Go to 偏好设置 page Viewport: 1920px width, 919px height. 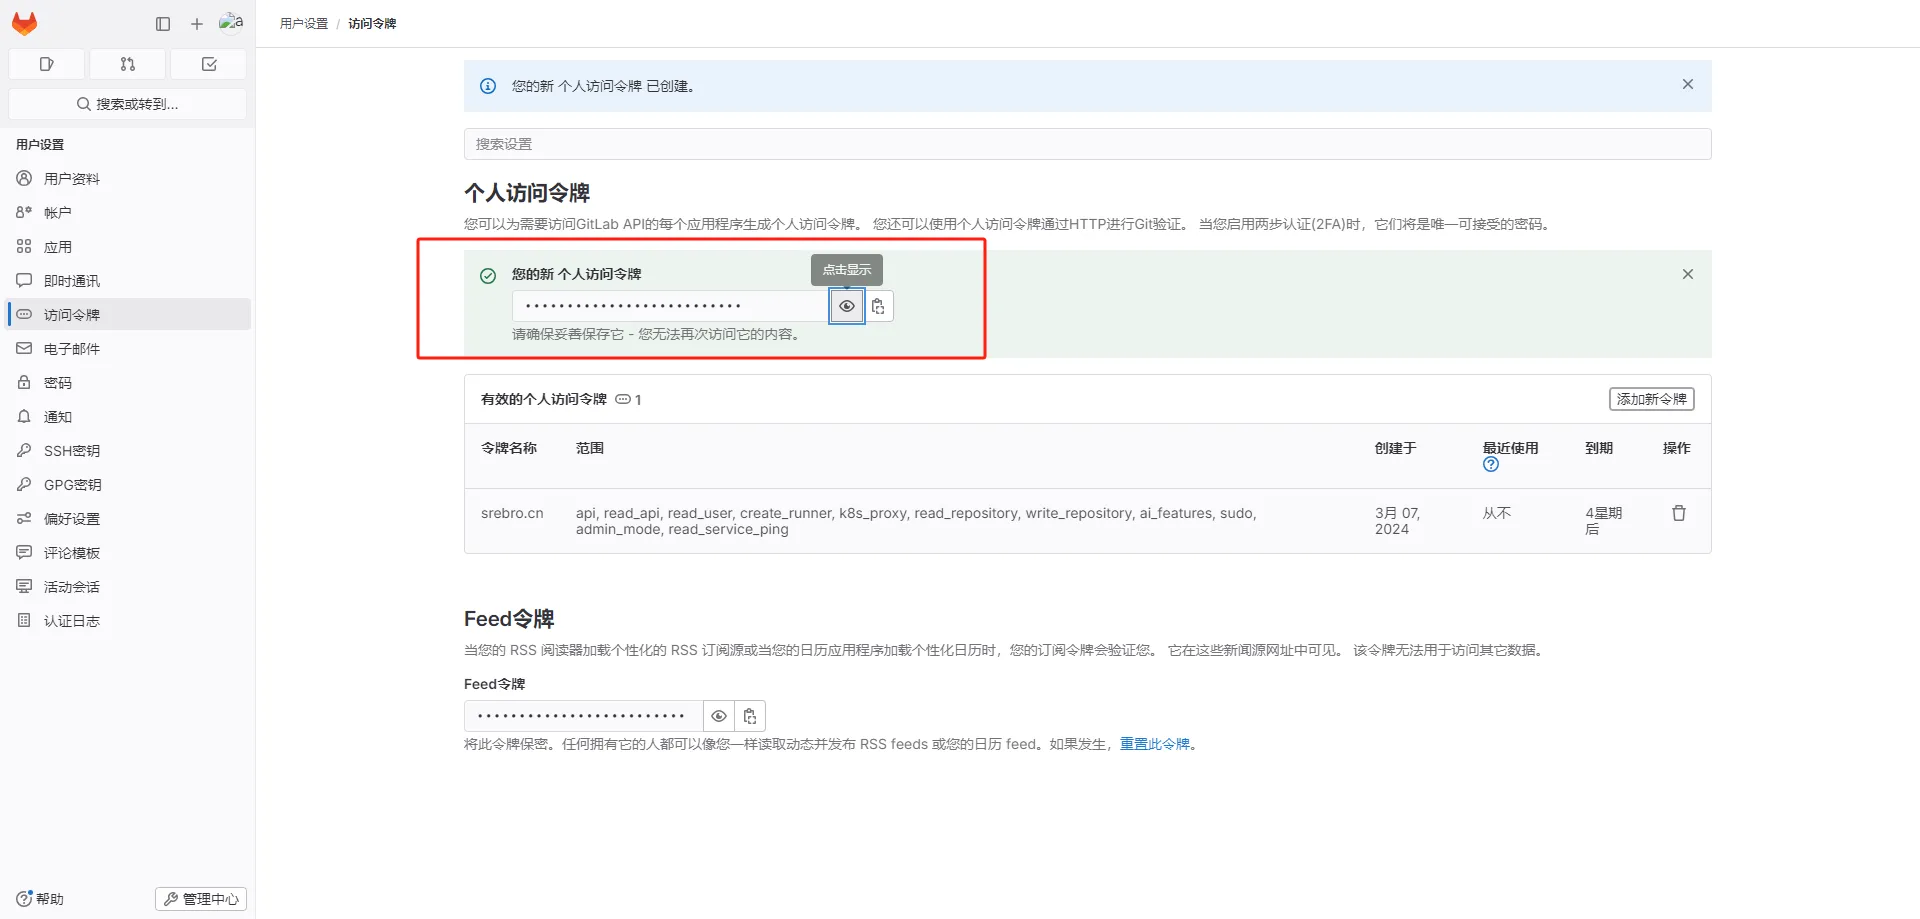(x=128, y=519)
